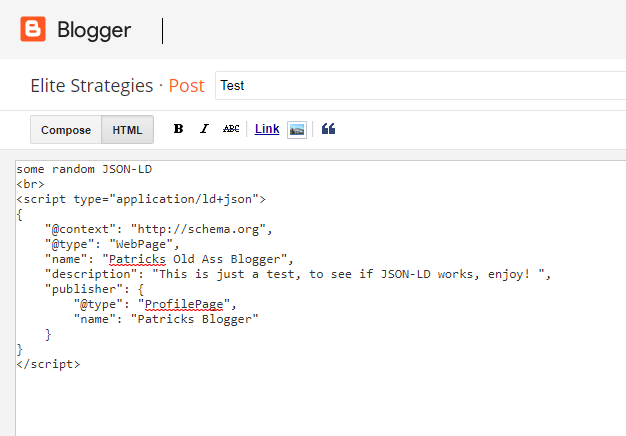The width and height of the screenshot is (626, 436).
Task: Click the line 'some random JSON-LD'
Action: point(84,169)
